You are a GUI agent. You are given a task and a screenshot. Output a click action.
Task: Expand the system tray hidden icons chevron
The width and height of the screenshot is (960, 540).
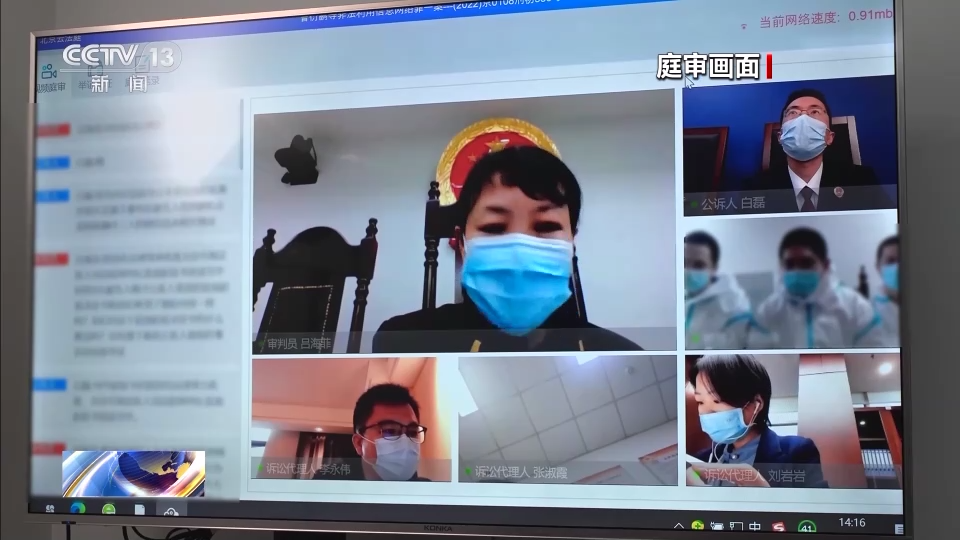(x=677, y=524)
